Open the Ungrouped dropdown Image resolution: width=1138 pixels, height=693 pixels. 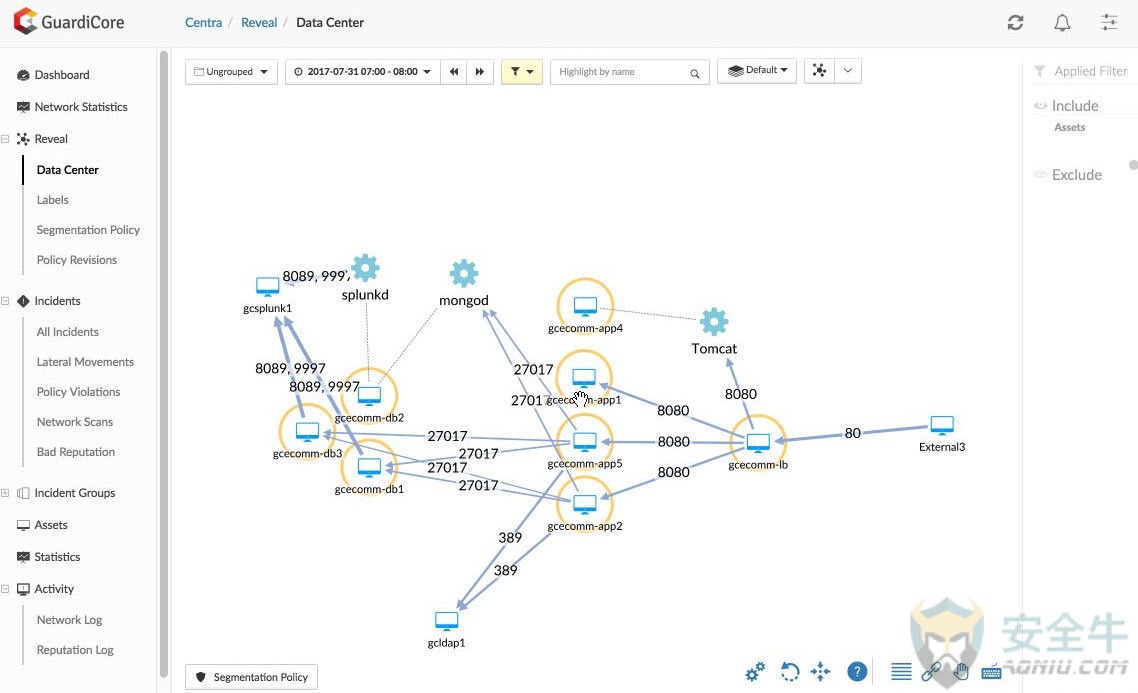coord(232,72)
